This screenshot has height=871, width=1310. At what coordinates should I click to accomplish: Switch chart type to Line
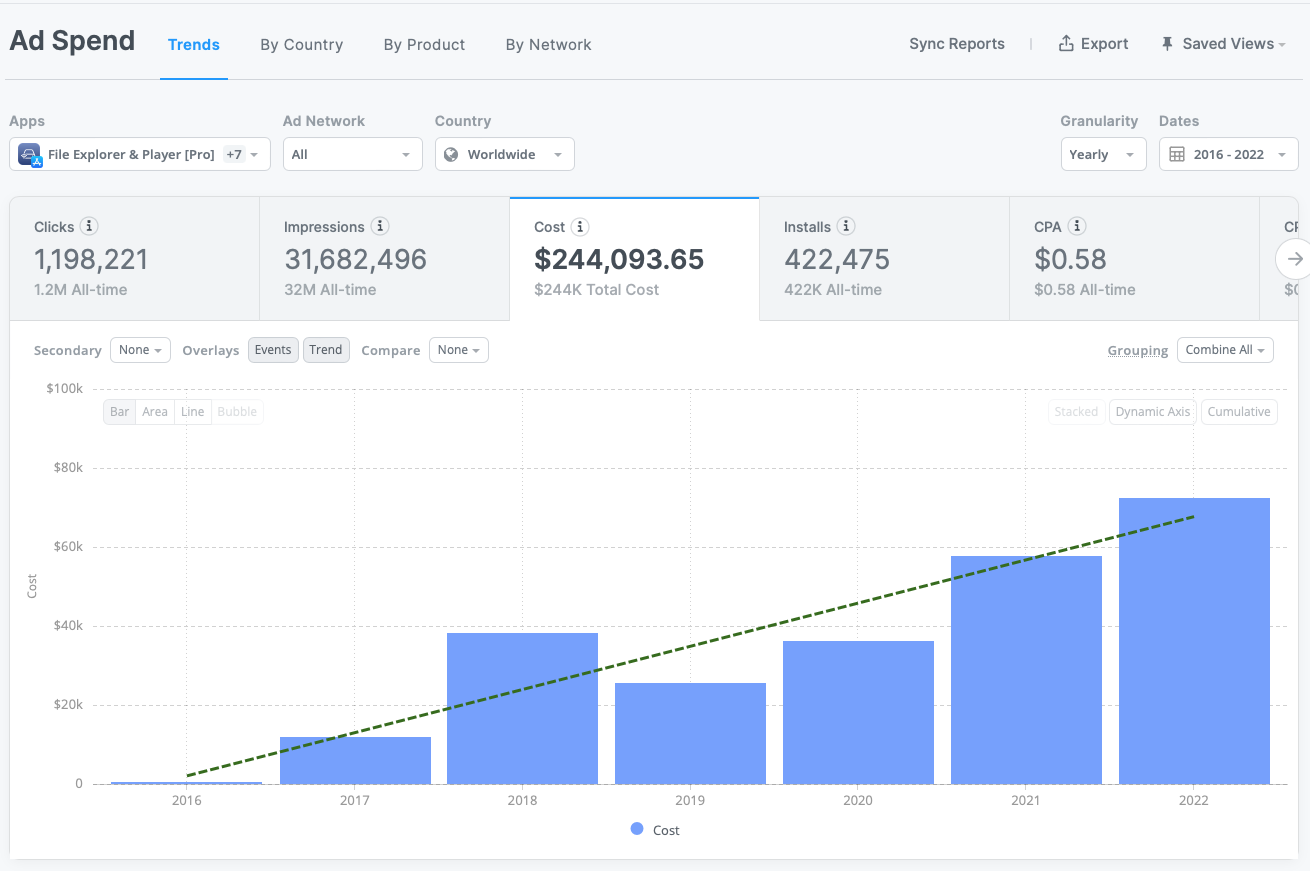pyautogui.click(x=193, y=412)
